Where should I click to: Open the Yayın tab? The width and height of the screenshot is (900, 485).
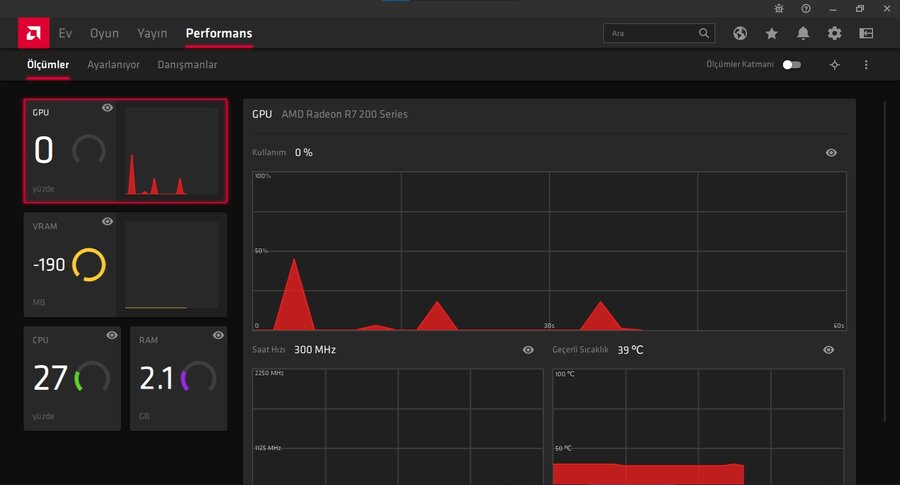coord(152,33)
